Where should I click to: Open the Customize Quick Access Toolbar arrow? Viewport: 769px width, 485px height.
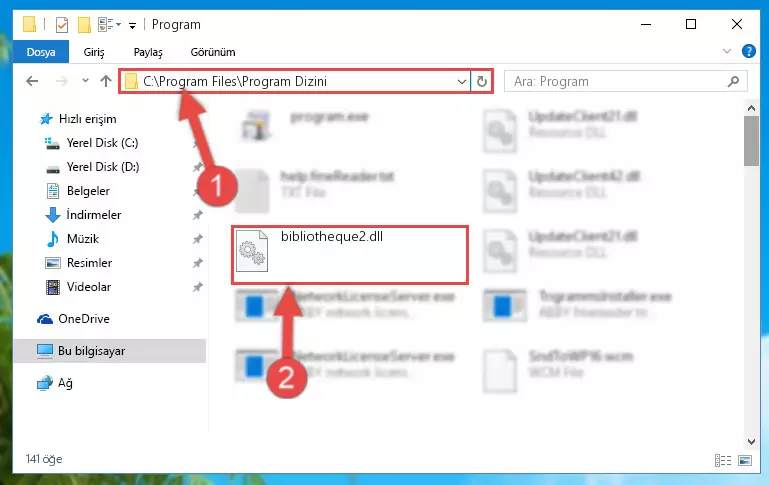click(132, 26)
